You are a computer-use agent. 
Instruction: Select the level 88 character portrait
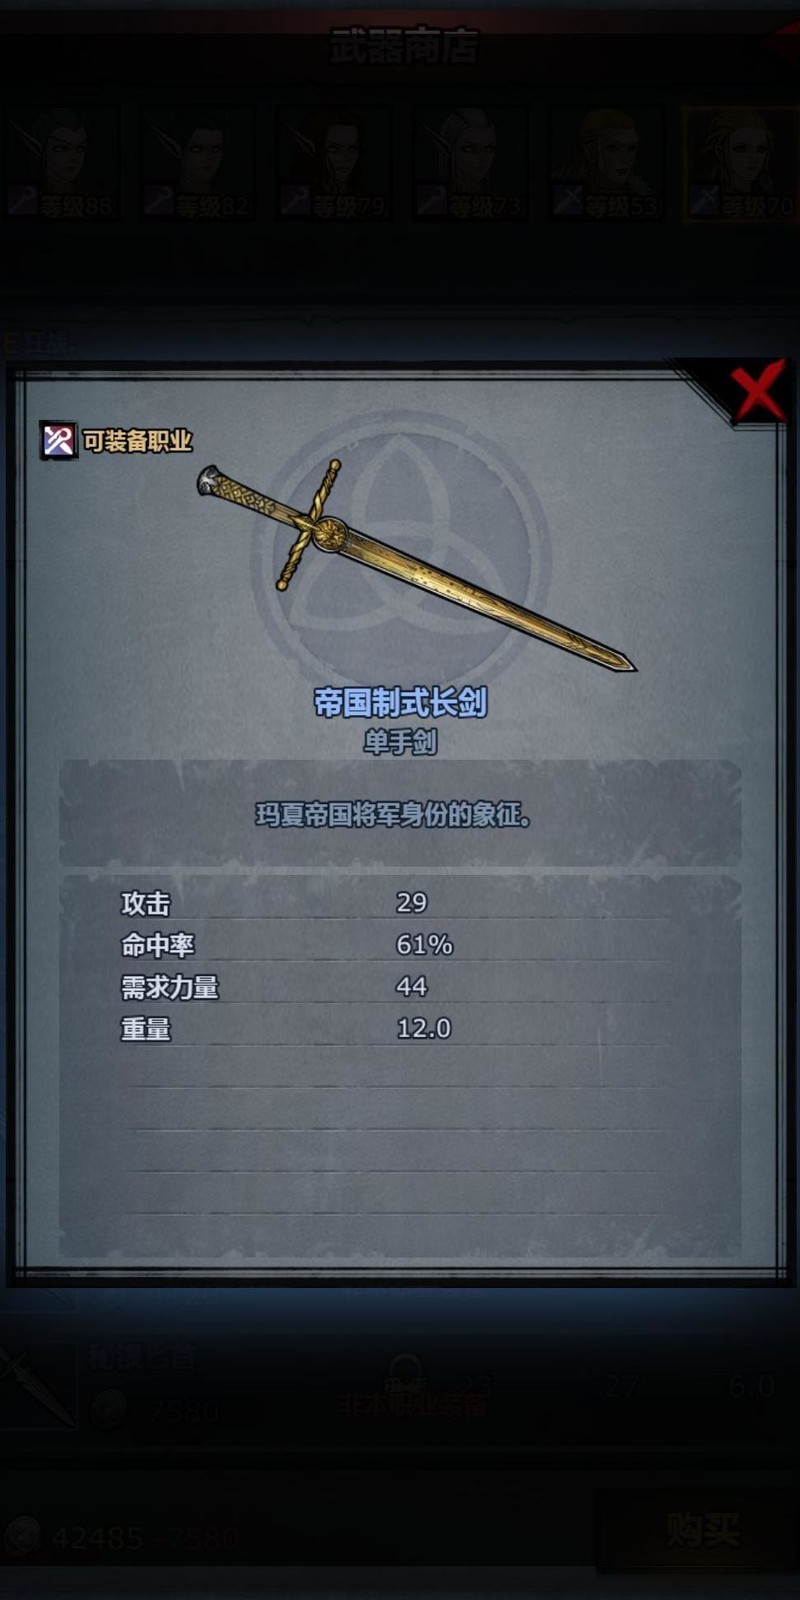[62, 163]
